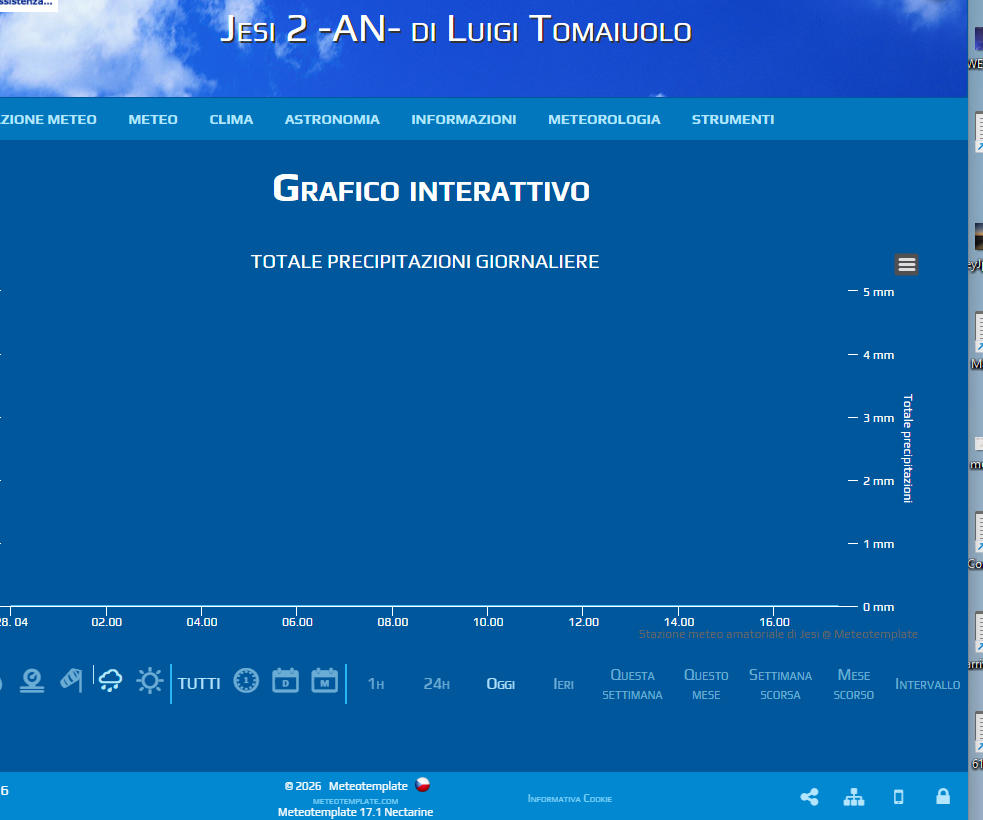Expand the Strumenti navigation menu
The image size is (983, 820).
tap(732, 119)
